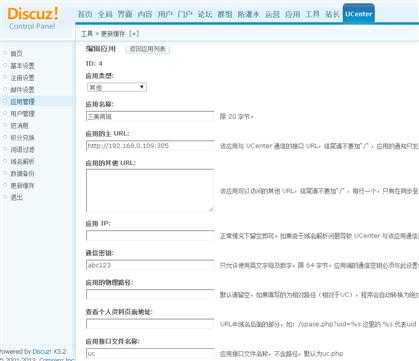
Task: Select 更新缓存 in the sidebar
Action: (22, 186)
